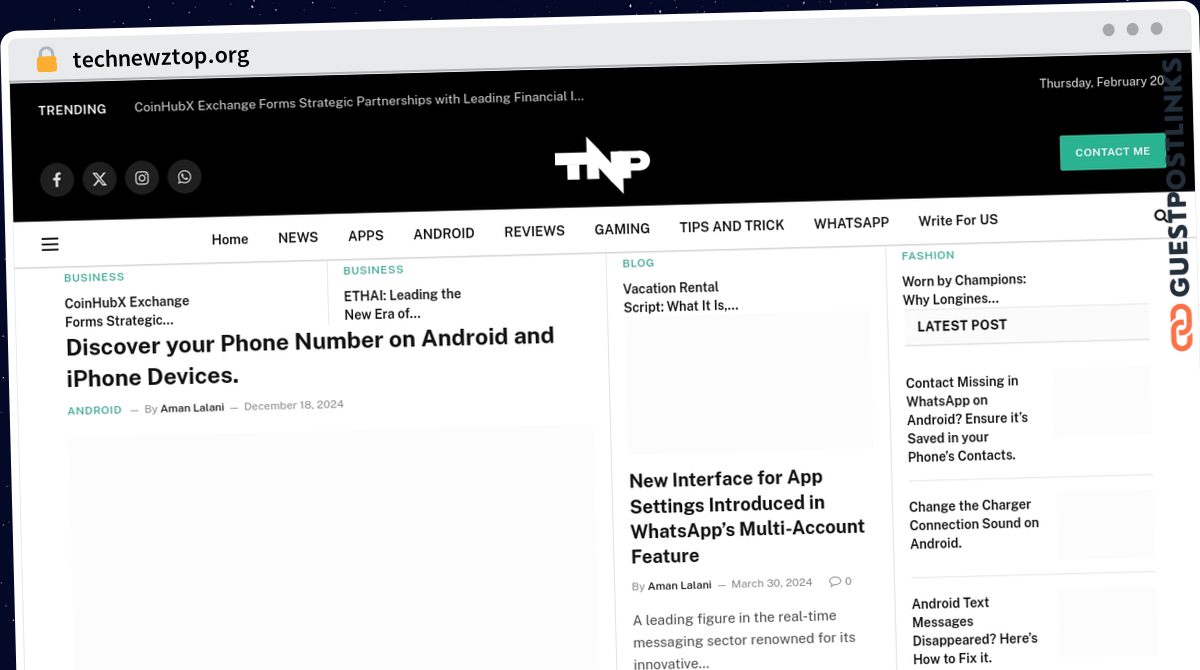
Task: Open 'Worn by Champions: Why Longines…' post
Action: coord(964,290)
